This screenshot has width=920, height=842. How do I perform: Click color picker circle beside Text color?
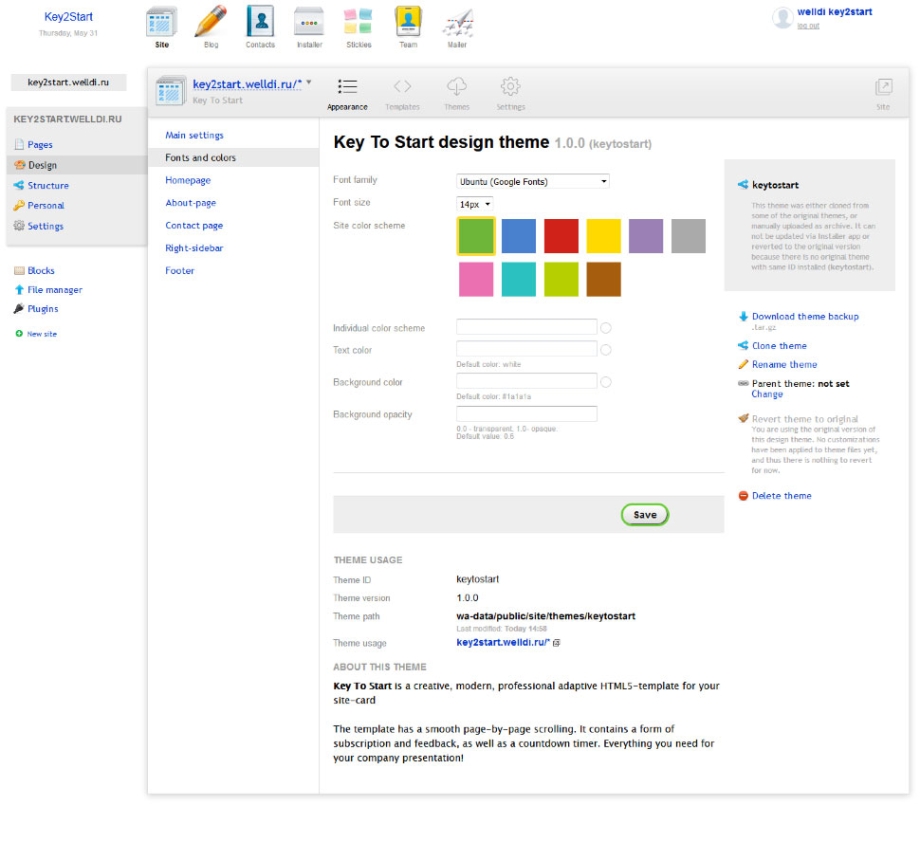(x=606, y=350)
